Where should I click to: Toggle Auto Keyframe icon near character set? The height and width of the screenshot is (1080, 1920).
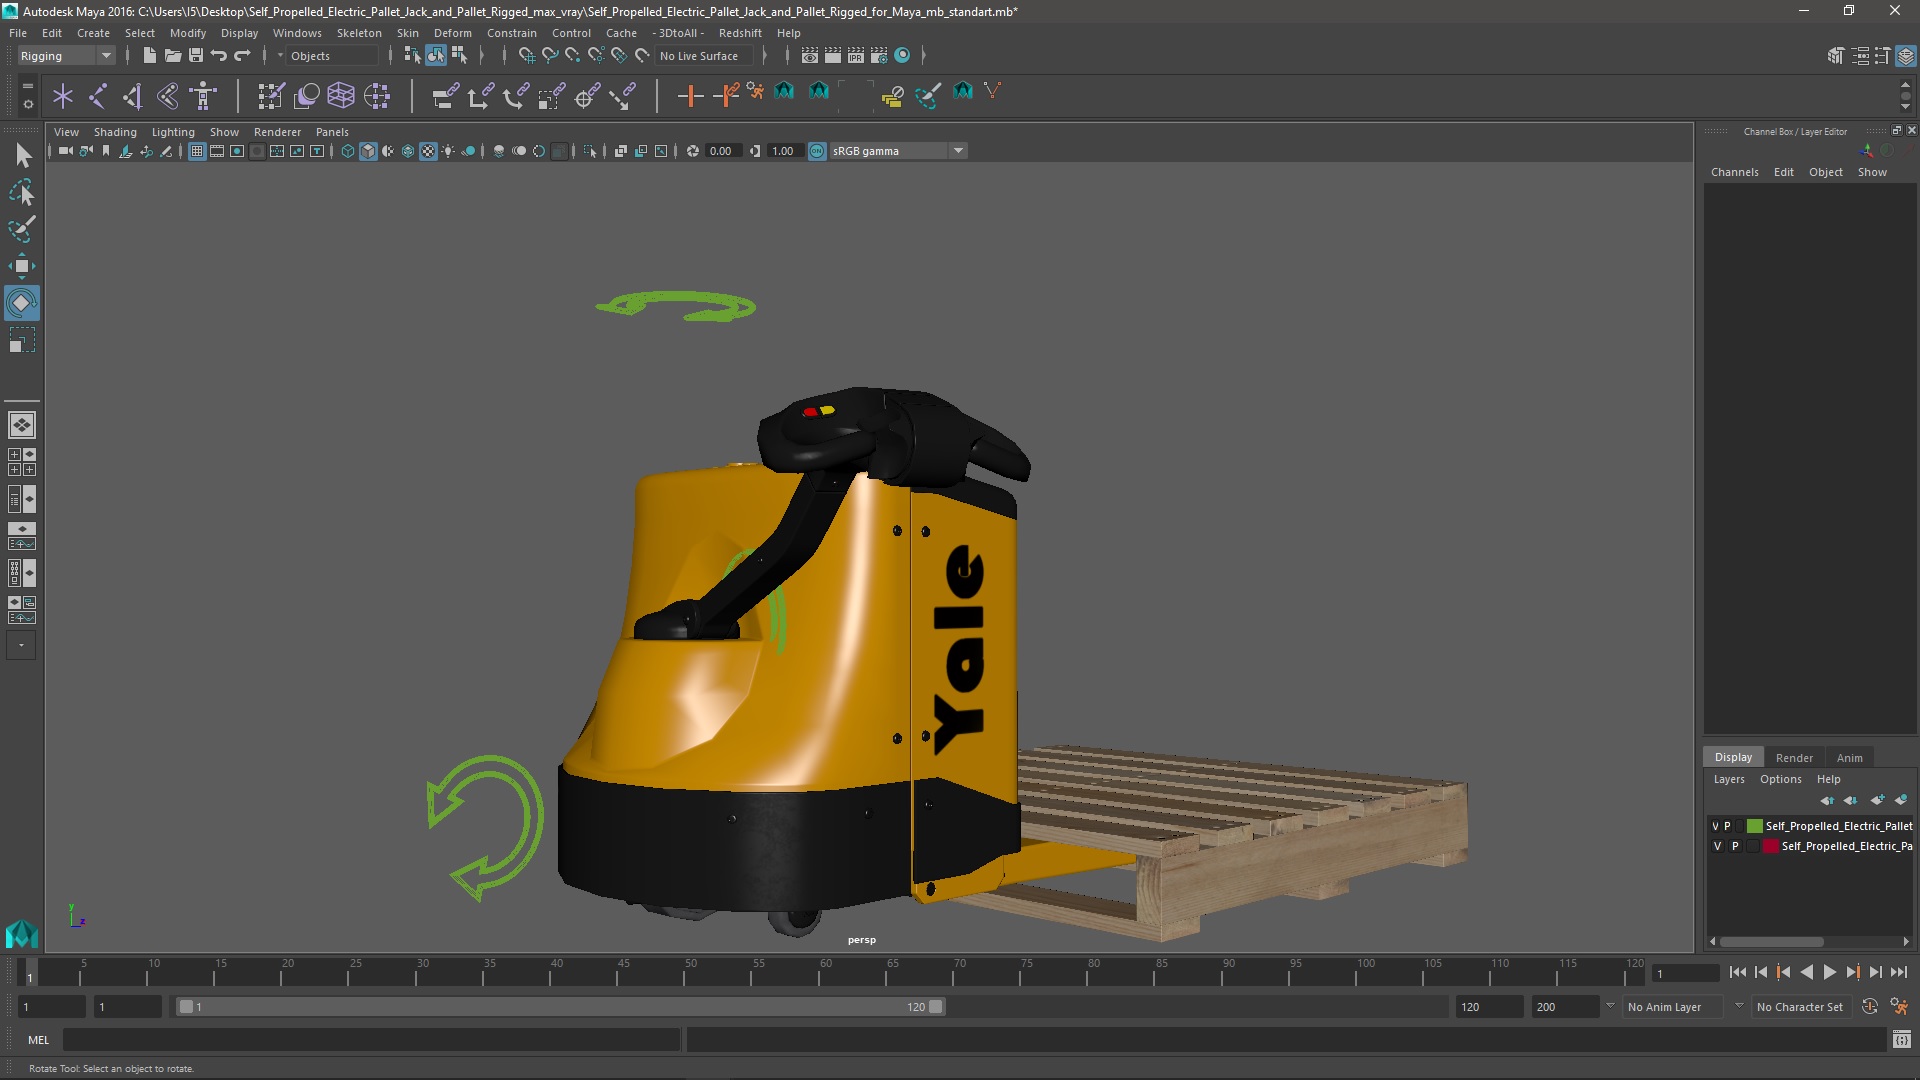pos(1870,1007)
